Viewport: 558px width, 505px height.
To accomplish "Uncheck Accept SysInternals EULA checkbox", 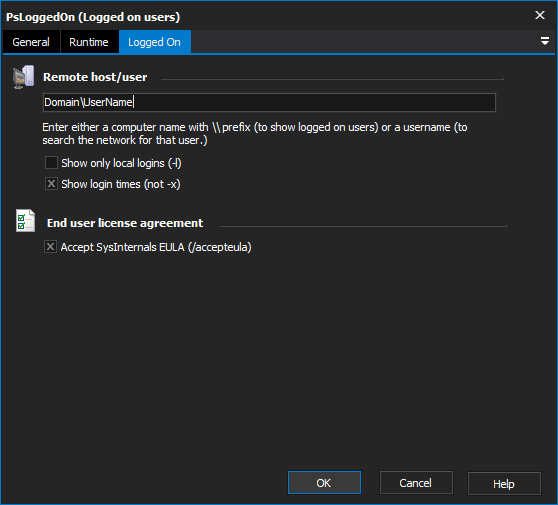I will tap(50, 247).
